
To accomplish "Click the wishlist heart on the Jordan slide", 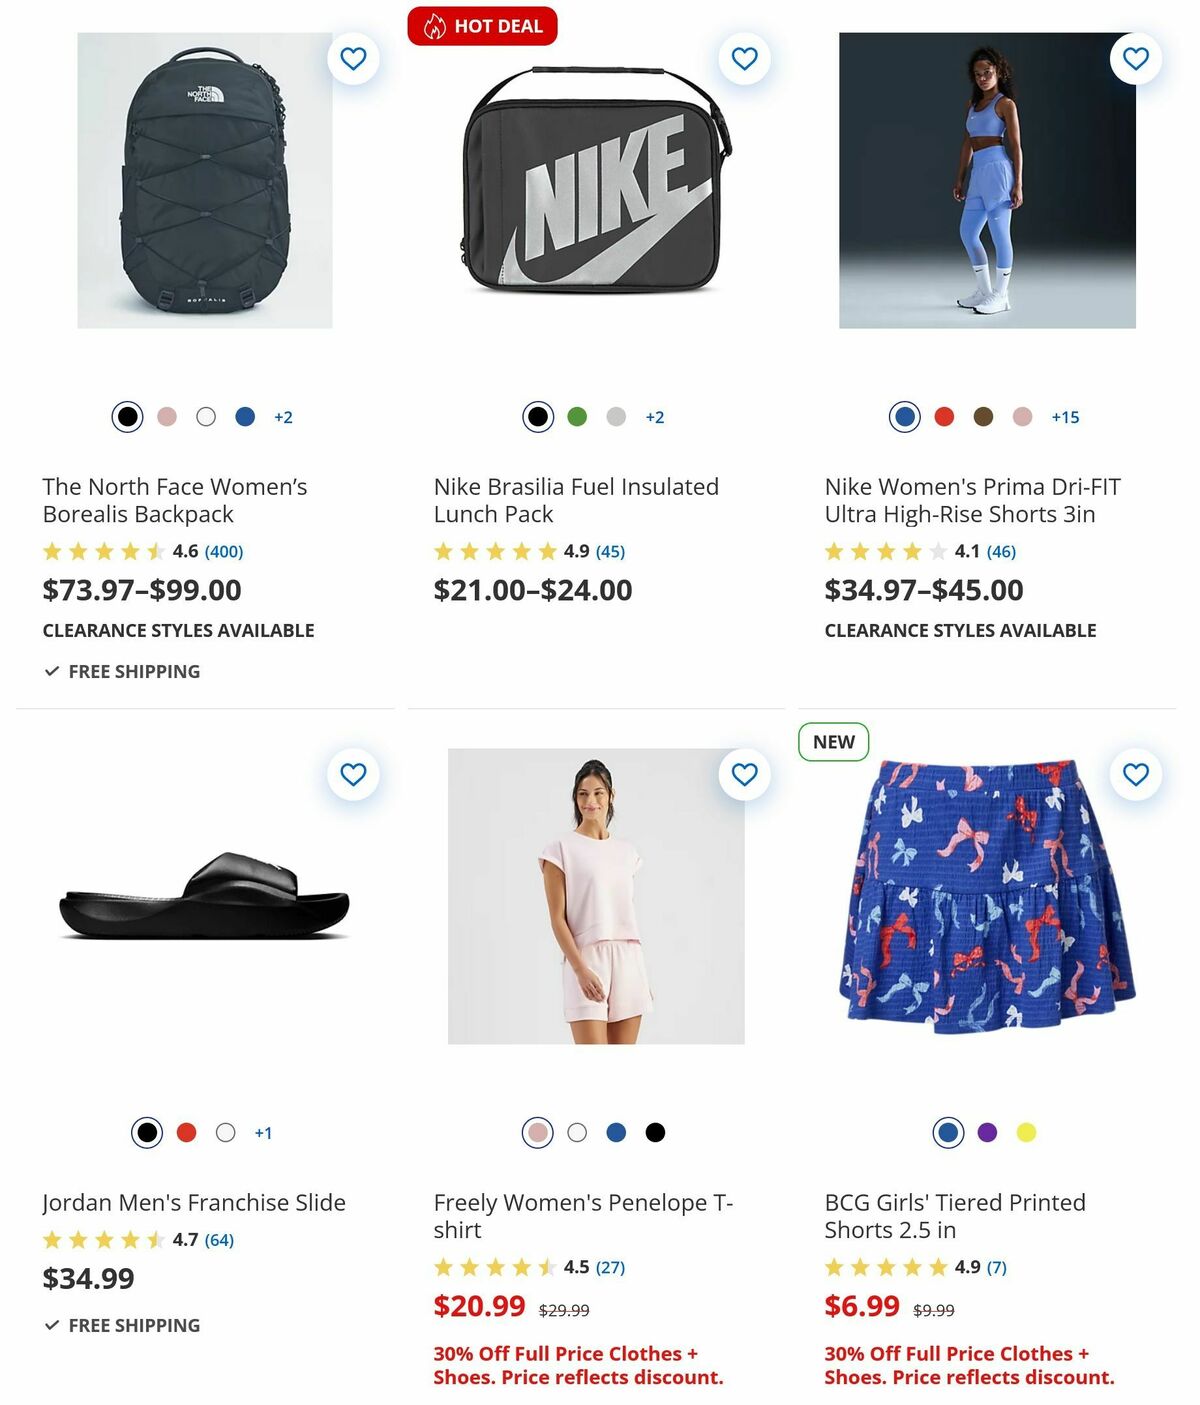I will [352, 774].
